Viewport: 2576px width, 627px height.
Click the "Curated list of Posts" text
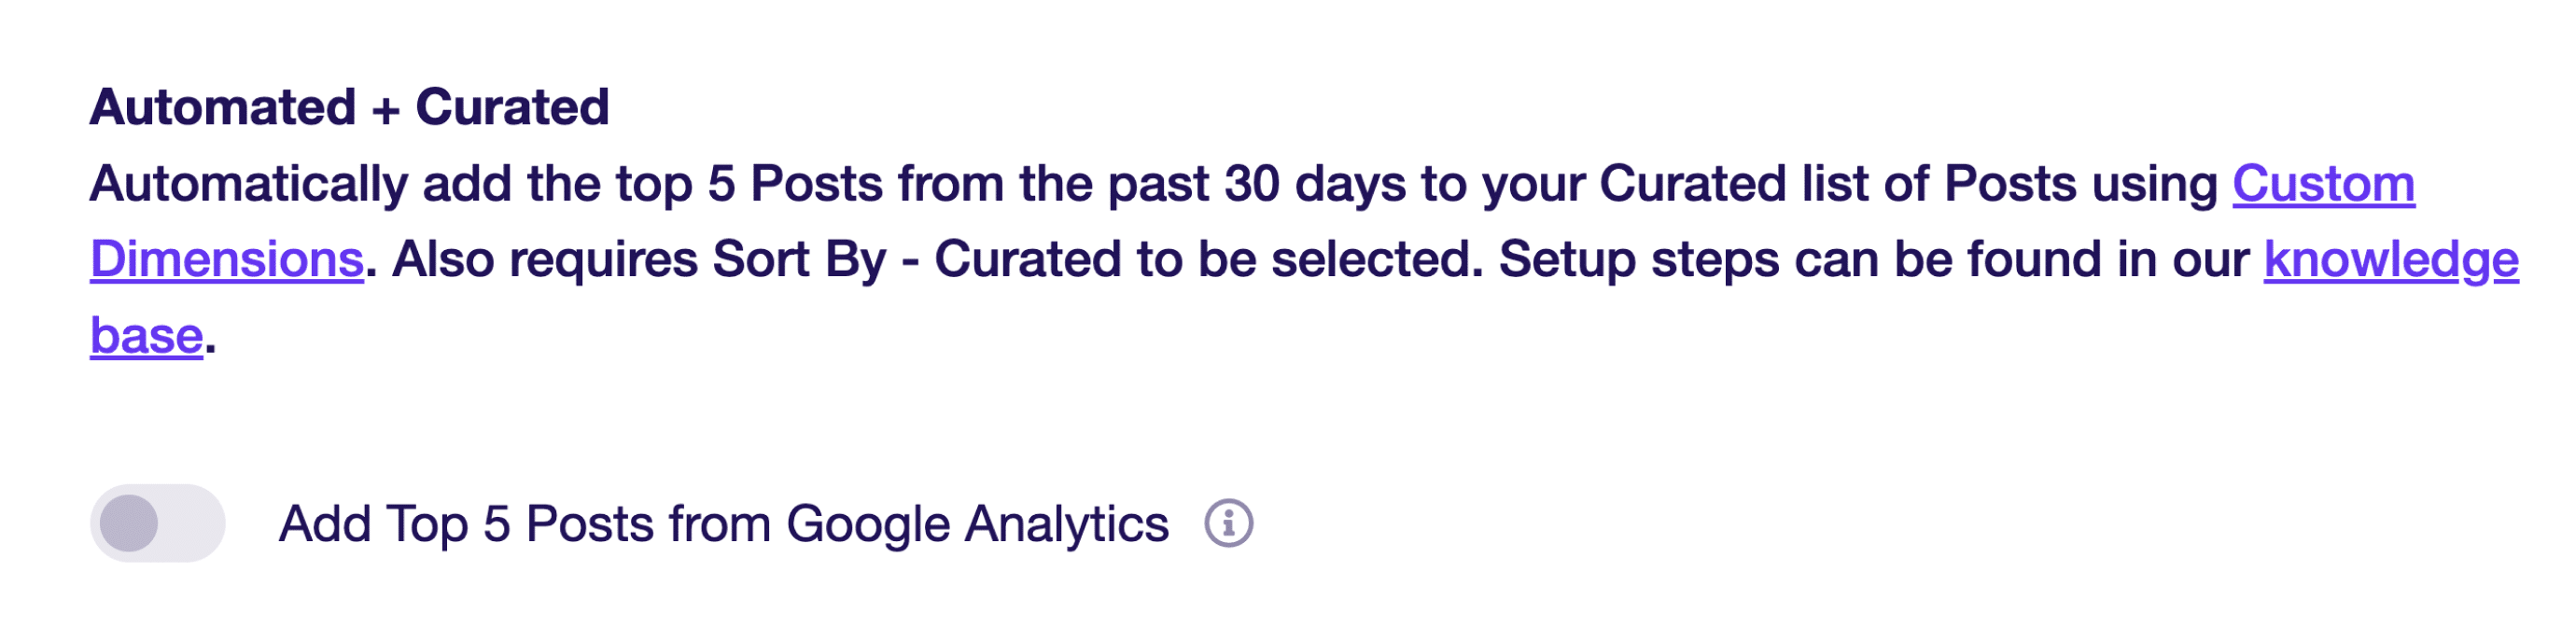(1837, 184)
